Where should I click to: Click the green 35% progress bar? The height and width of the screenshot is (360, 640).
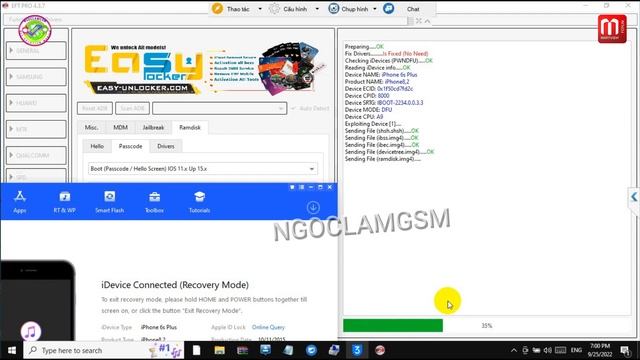pos(393,325)
